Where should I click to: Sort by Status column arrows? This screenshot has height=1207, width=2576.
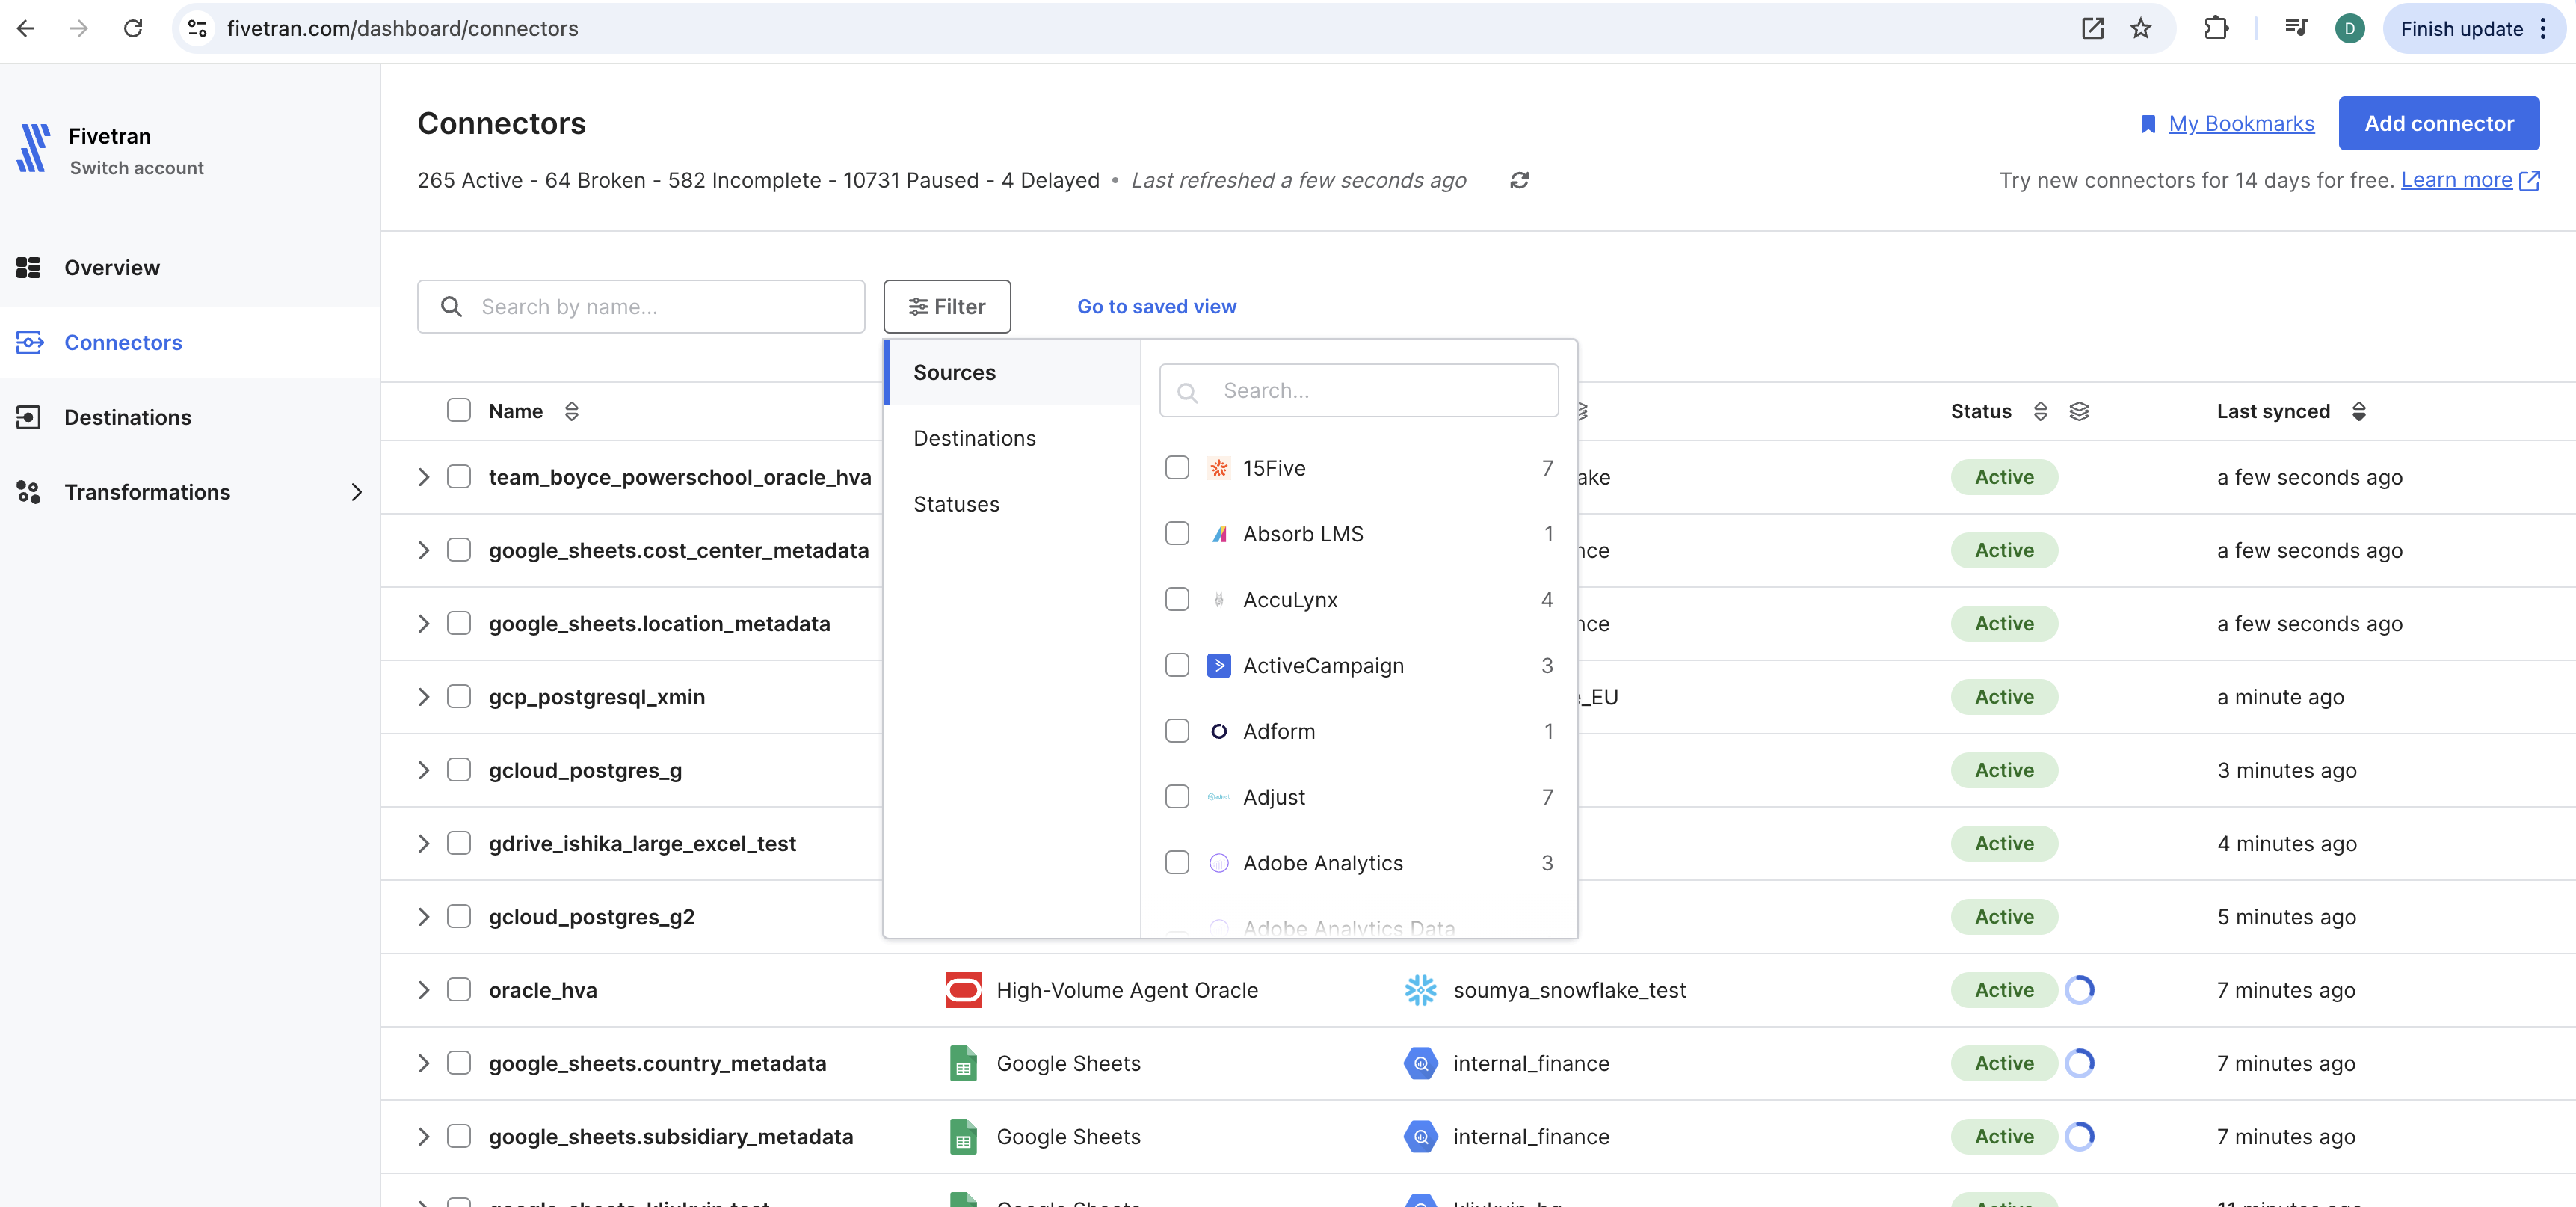2040,411
